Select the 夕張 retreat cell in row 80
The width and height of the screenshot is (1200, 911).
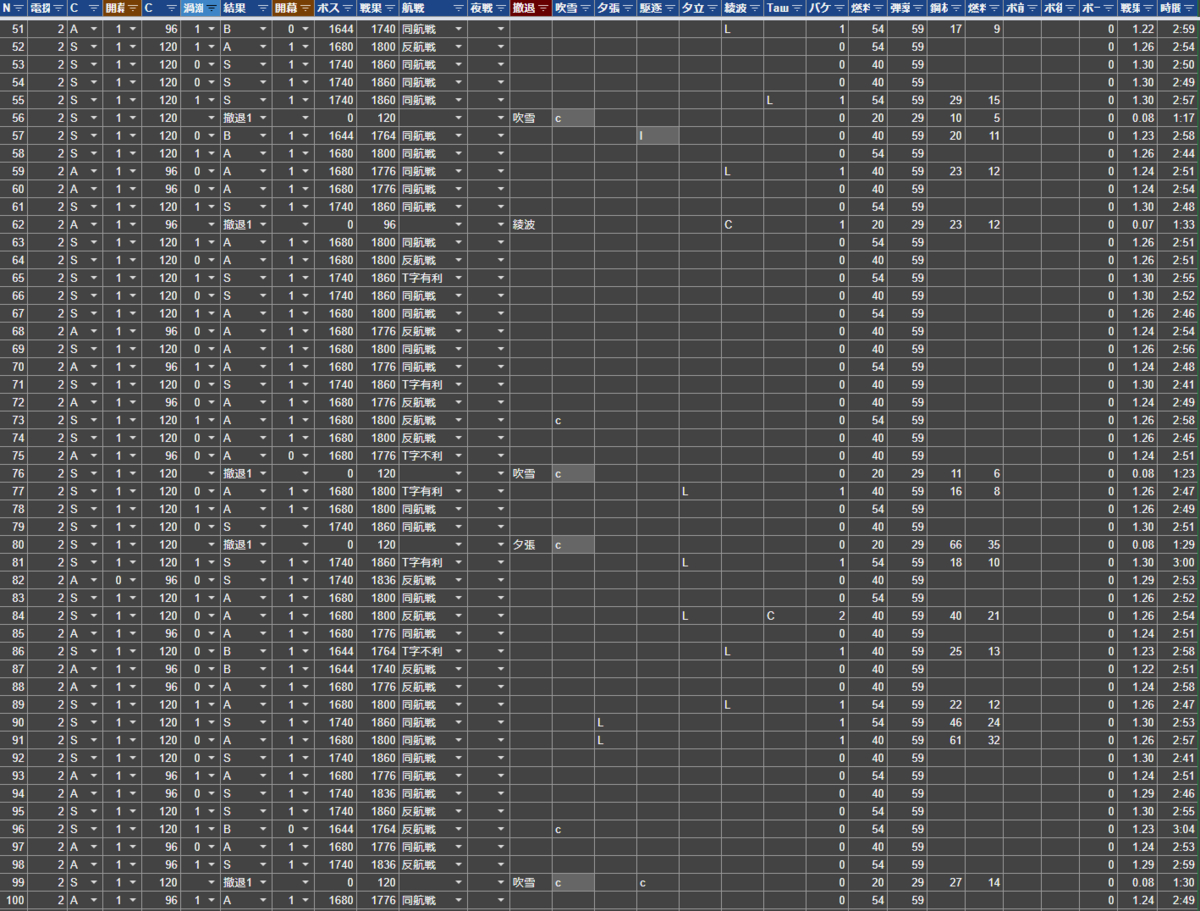(x=530, y=545)
